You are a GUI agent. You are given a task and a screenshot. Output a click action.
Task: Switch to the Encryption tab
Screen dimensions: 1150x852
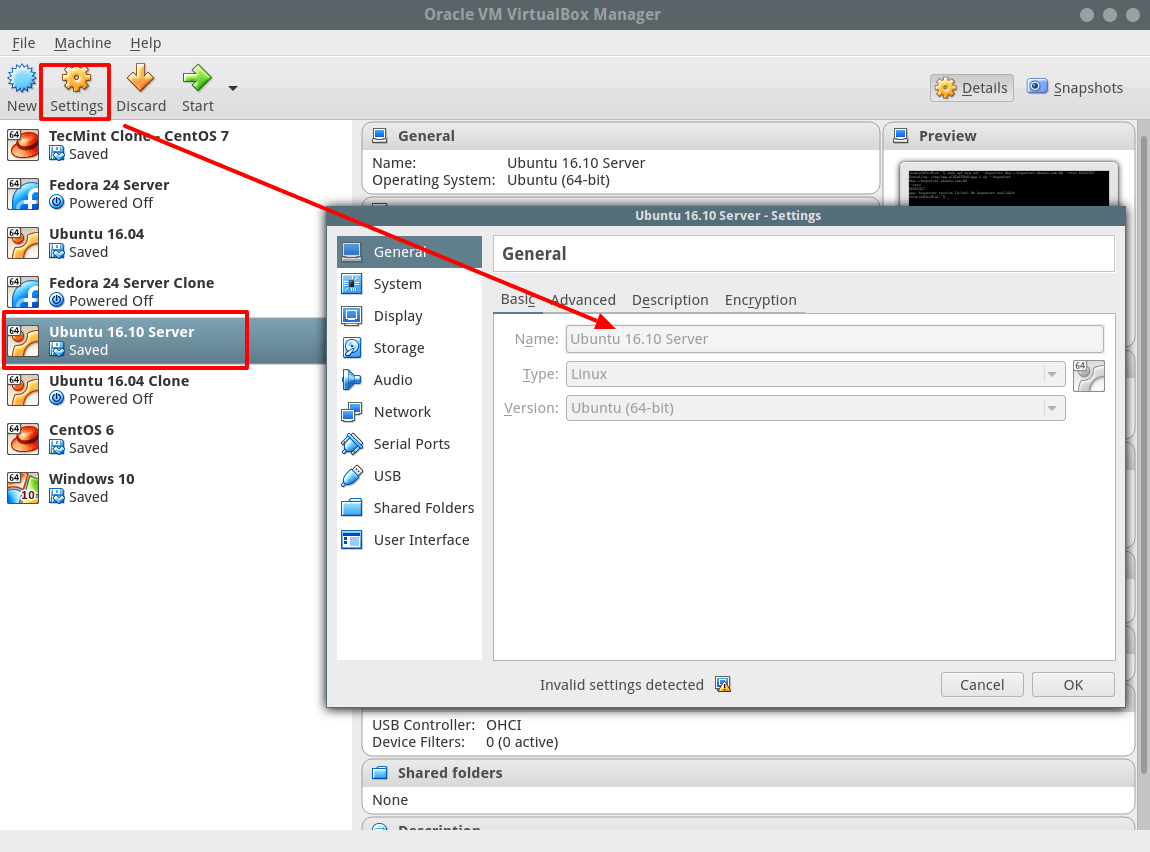(x=761, y=299)
